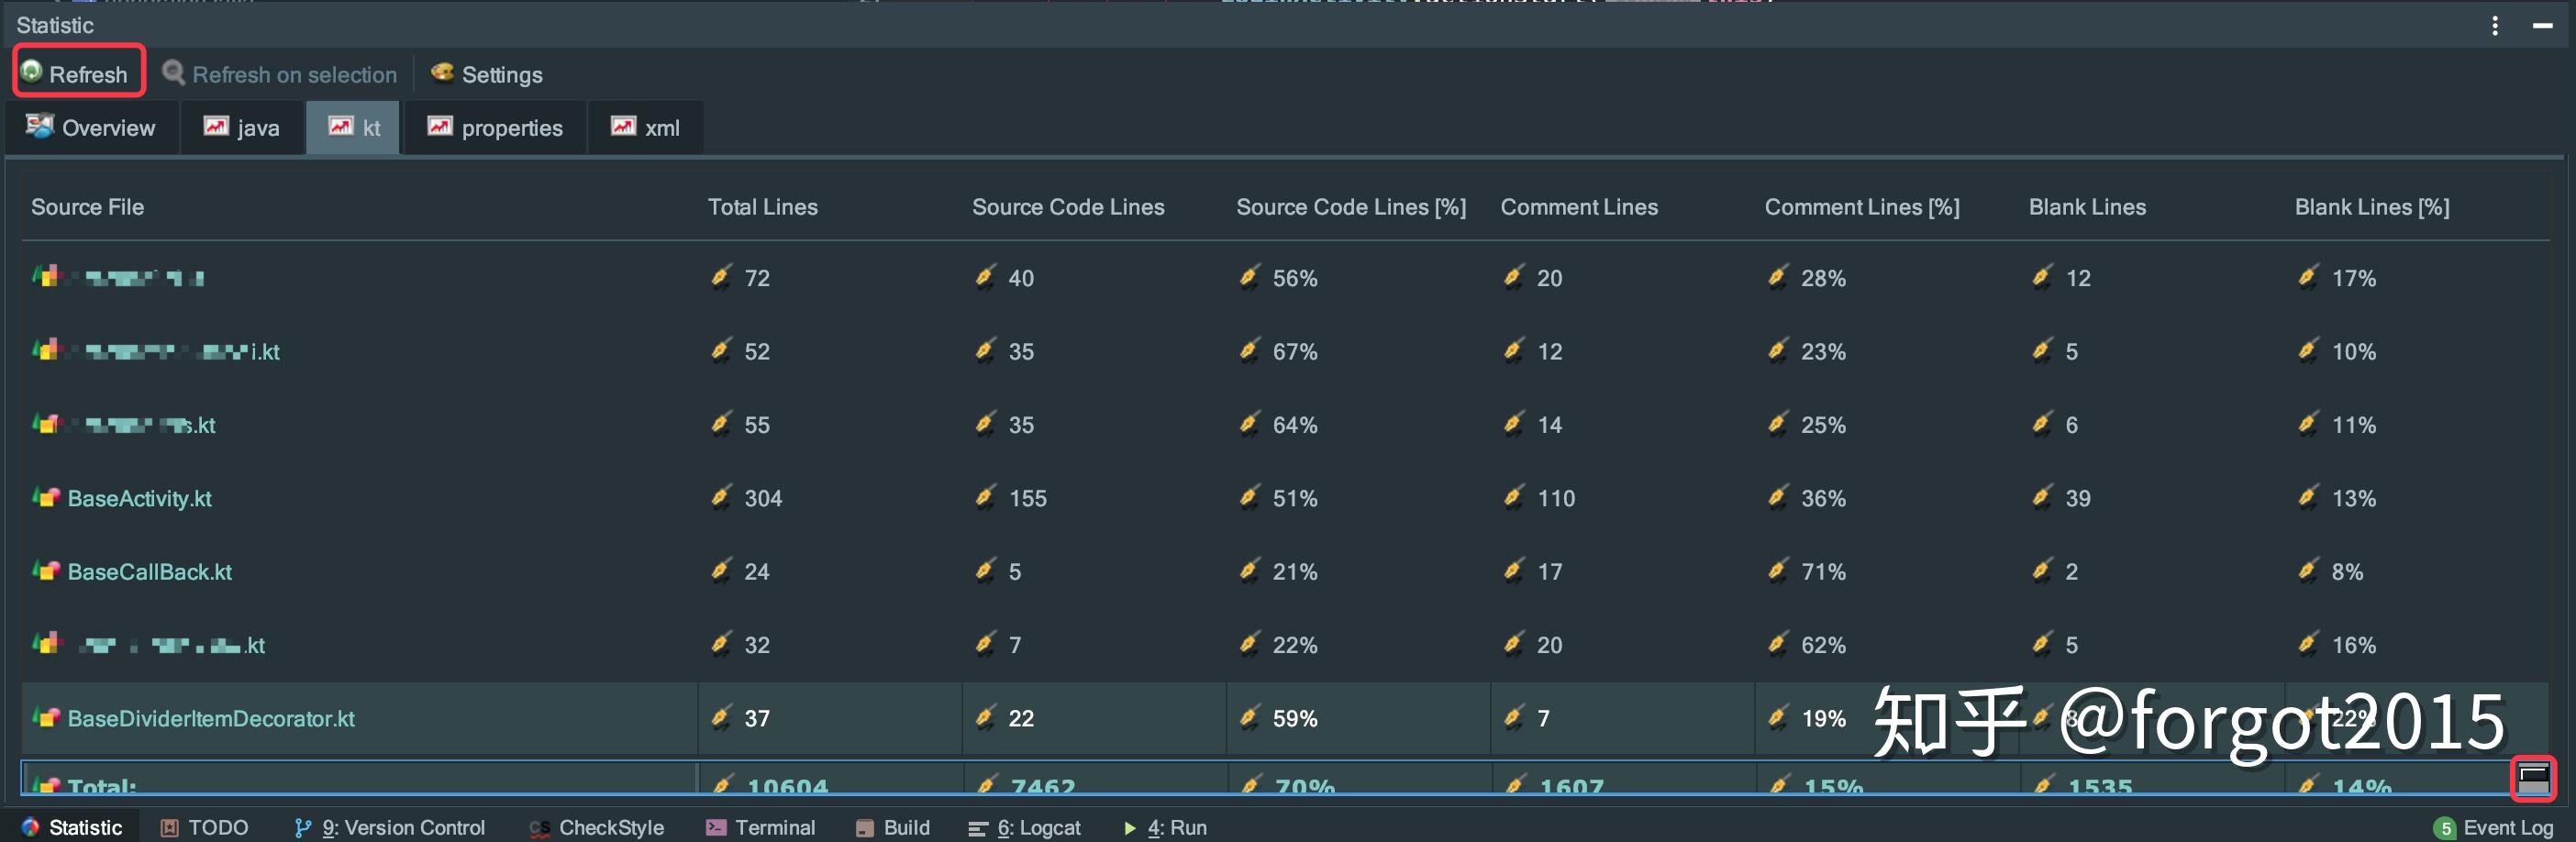Open the Terminal tool window

point(761,827)
